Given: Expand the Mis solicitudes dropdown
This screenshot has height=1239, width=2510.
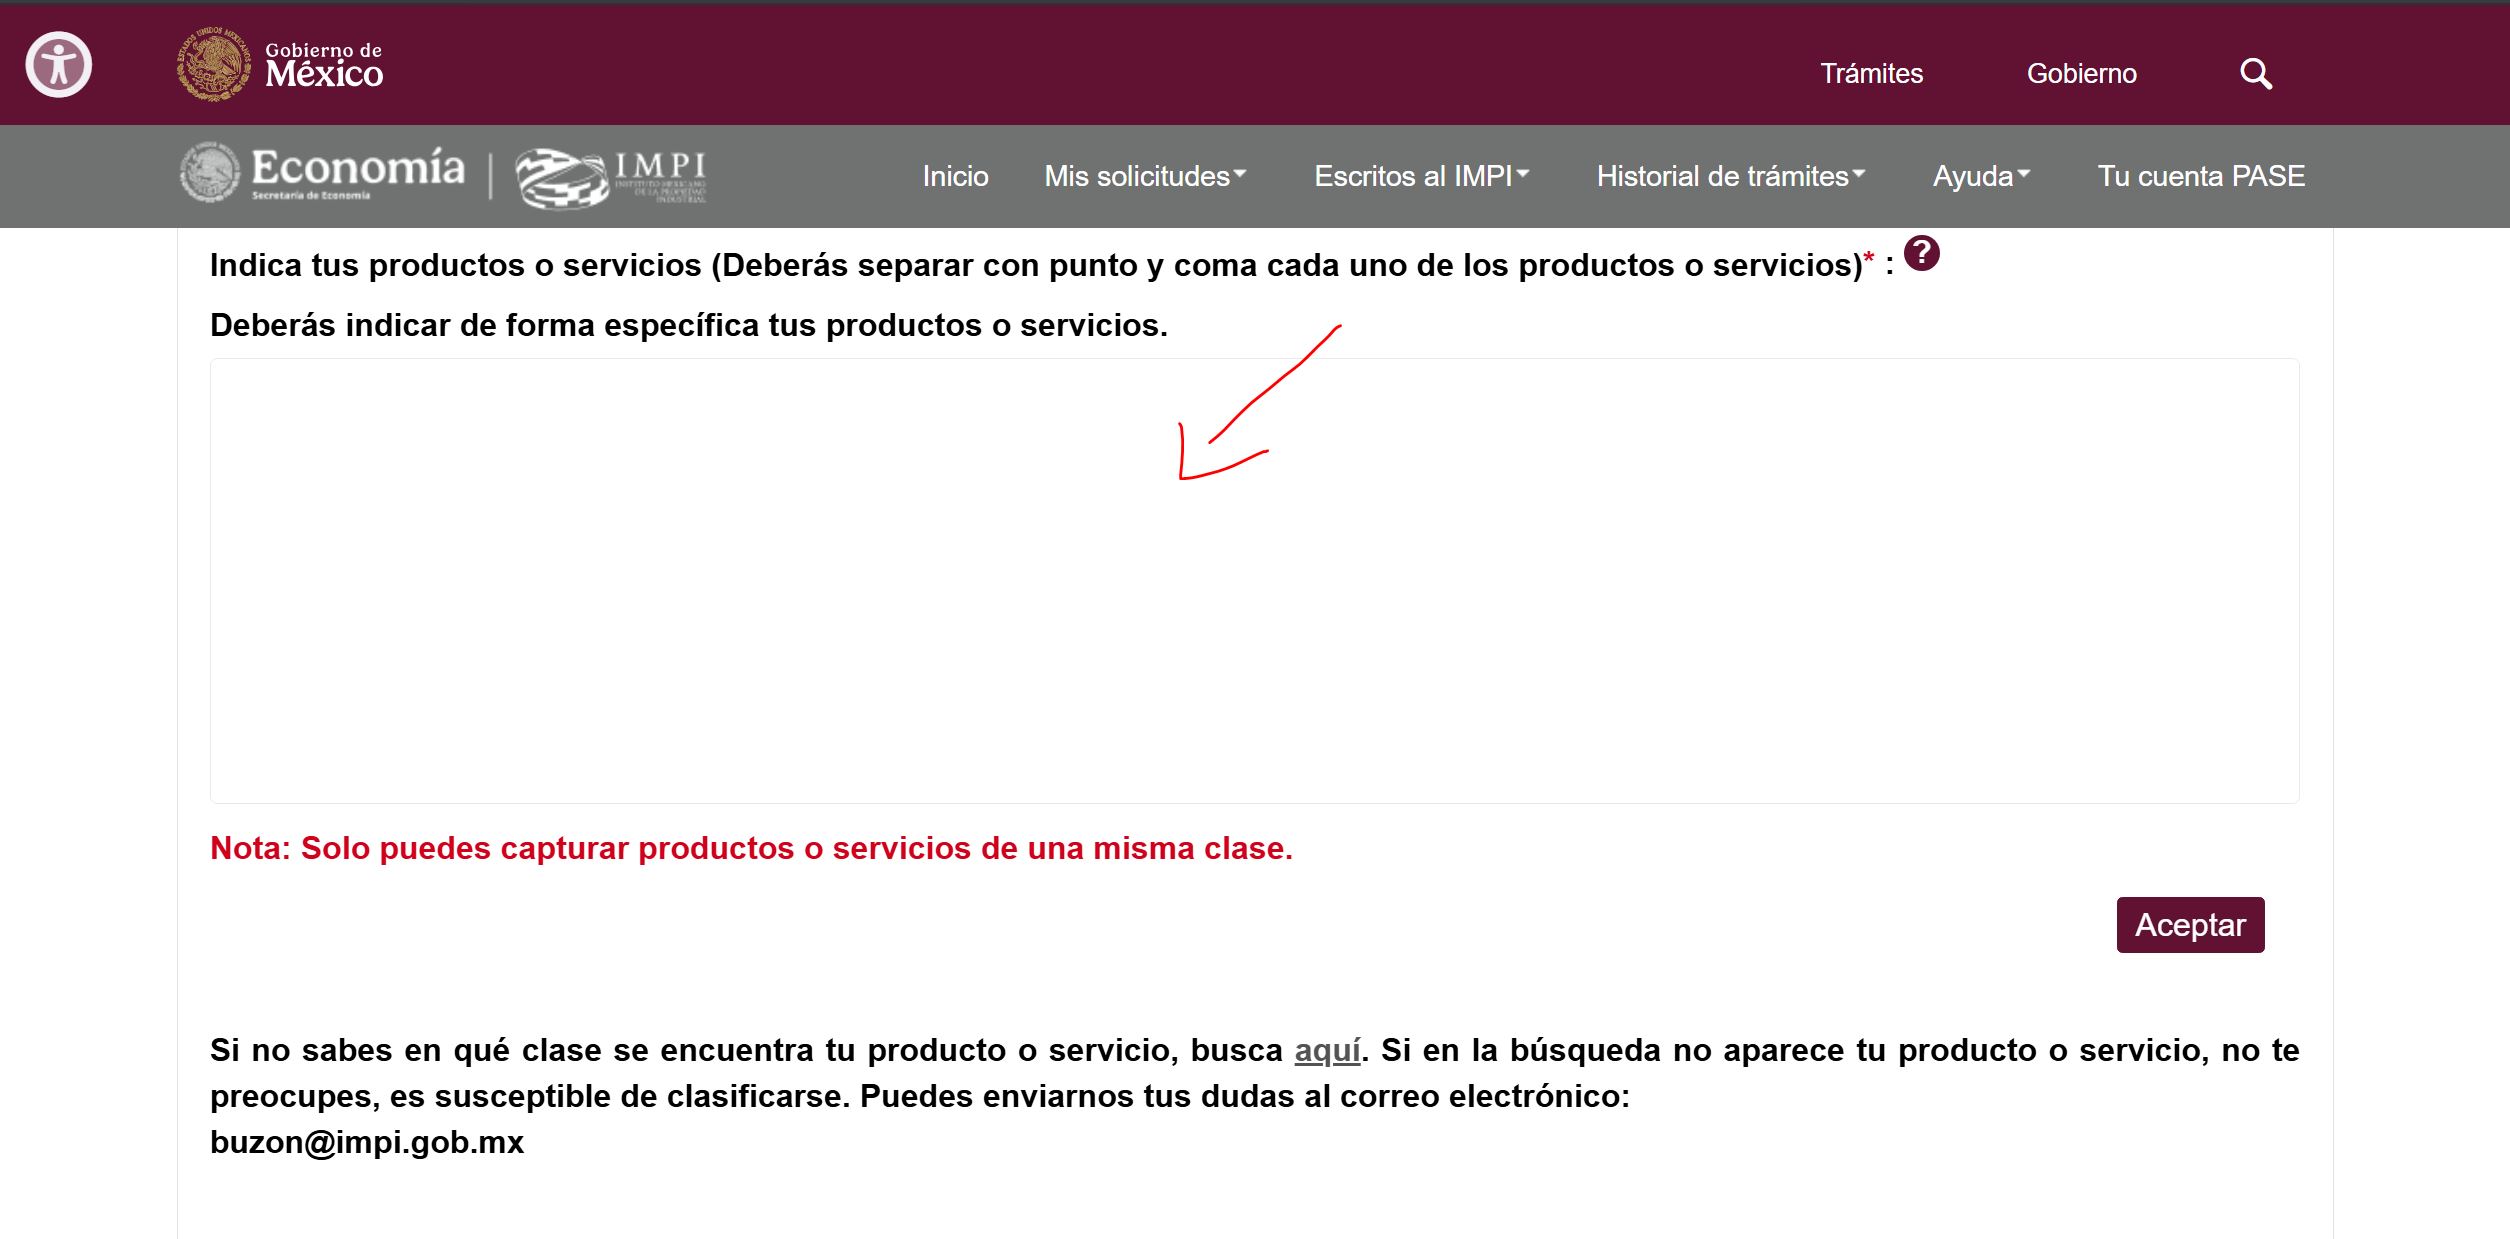Looking at the screenshot, I should pos(1145,176).
